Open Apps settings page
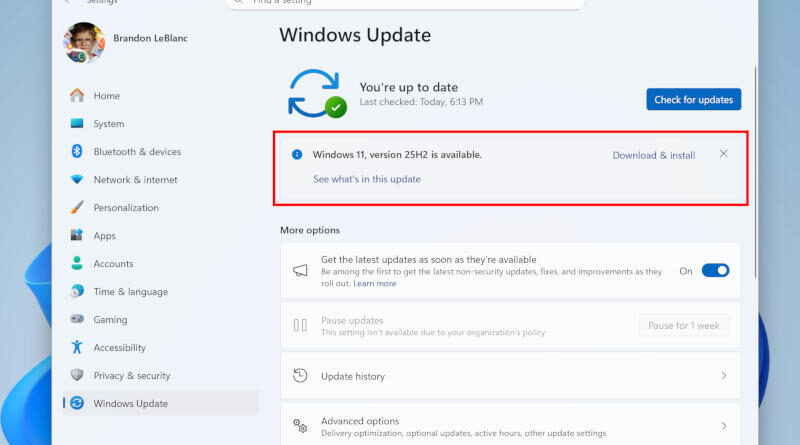The width and height of the screenshot is (800, 445). tap(161, 236)
